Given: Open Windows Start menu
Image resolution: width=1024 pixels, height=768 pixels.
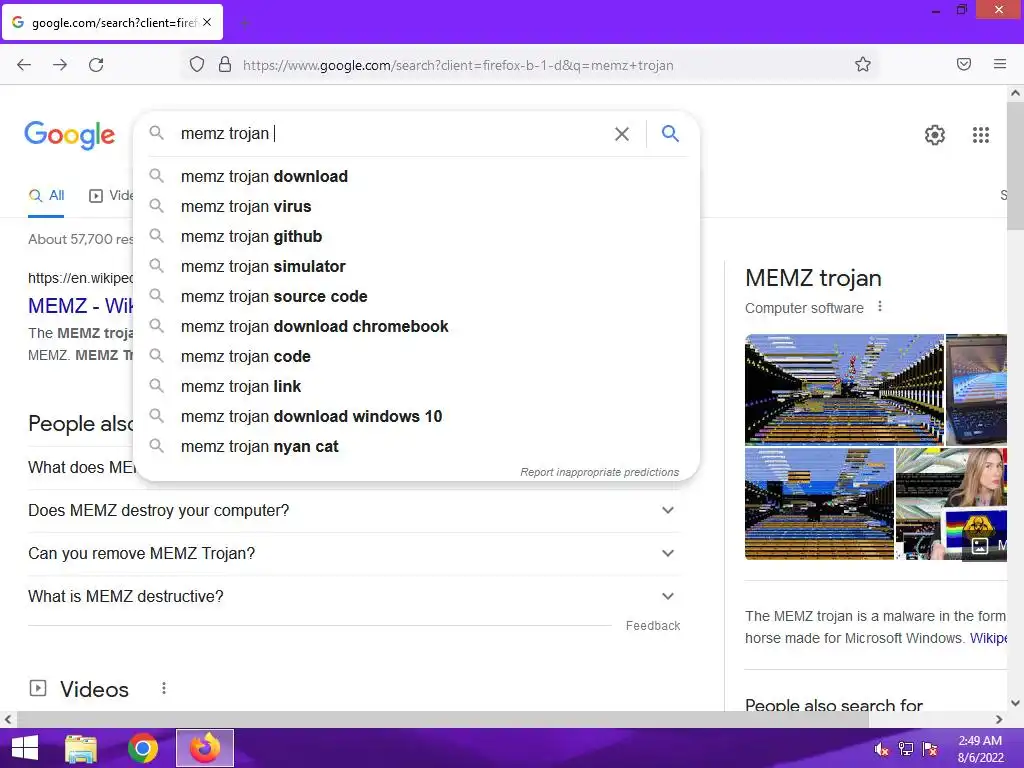Looking at the screenshot, I should [x=25, y=748].
